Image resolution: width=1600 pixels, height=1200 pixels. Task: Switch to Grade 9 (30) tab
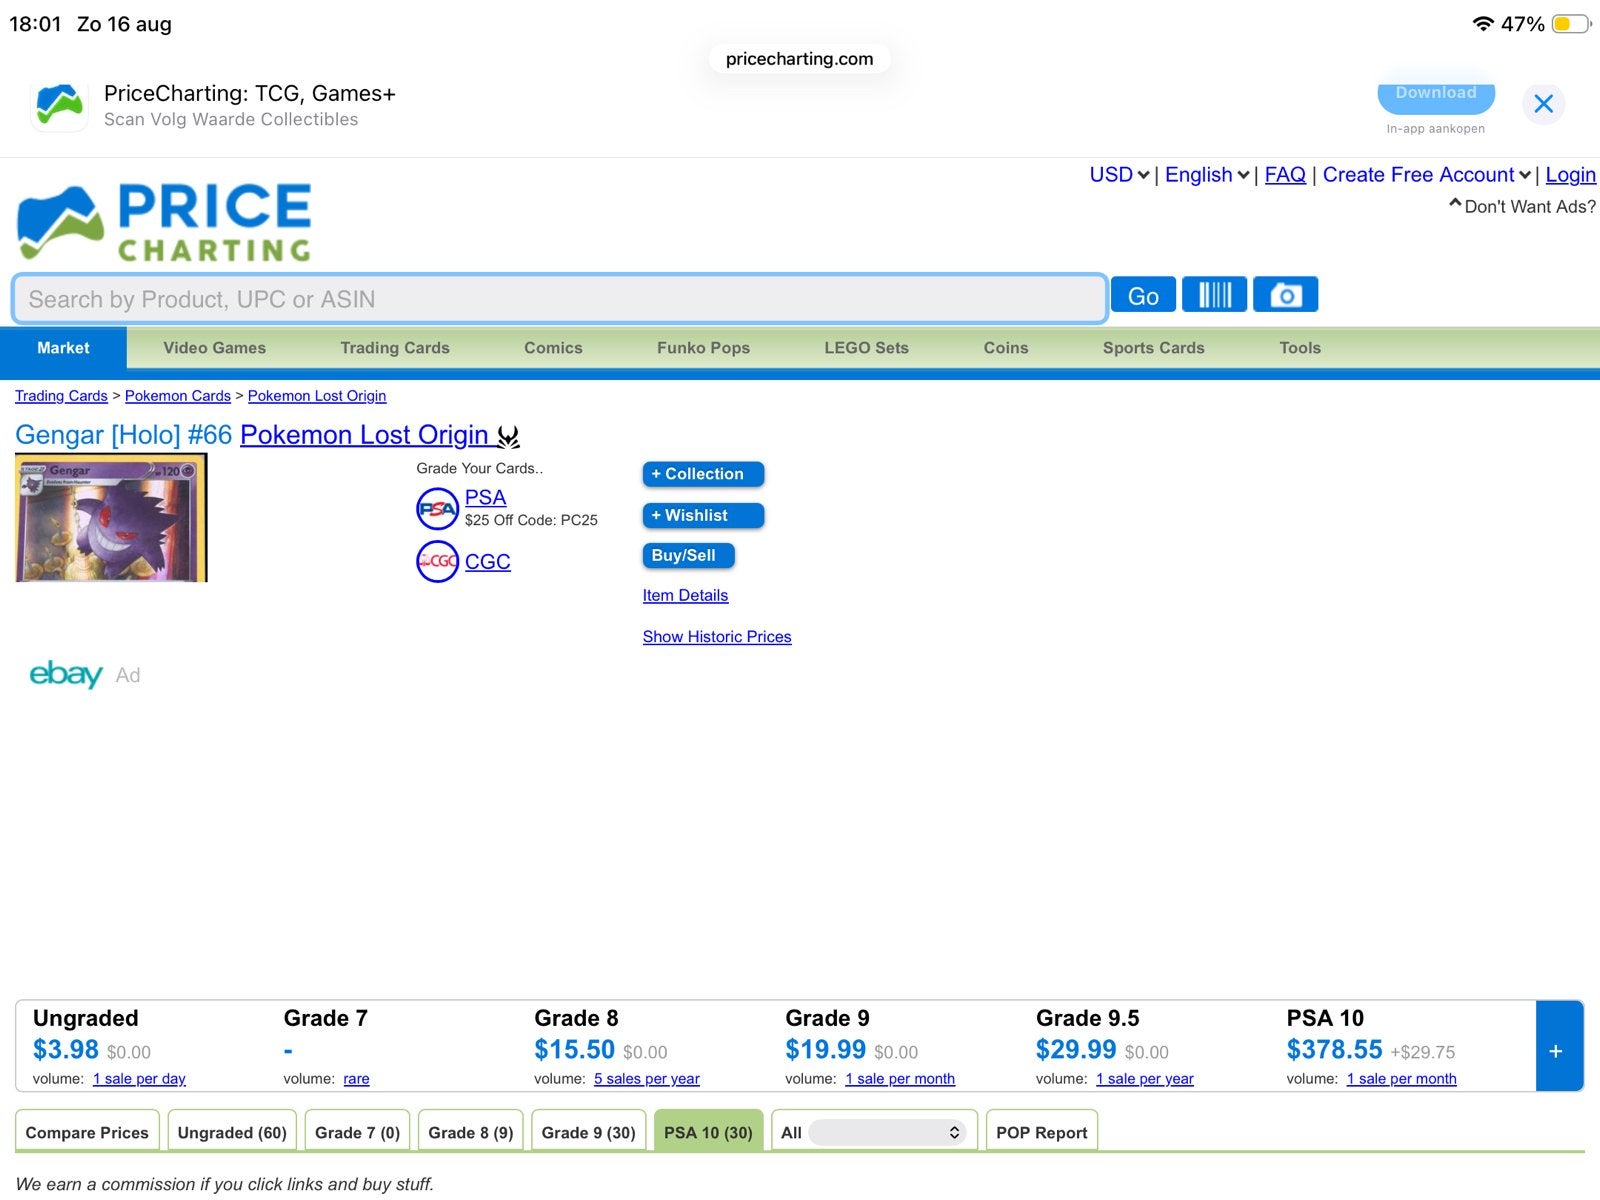tap(589, 1132)
